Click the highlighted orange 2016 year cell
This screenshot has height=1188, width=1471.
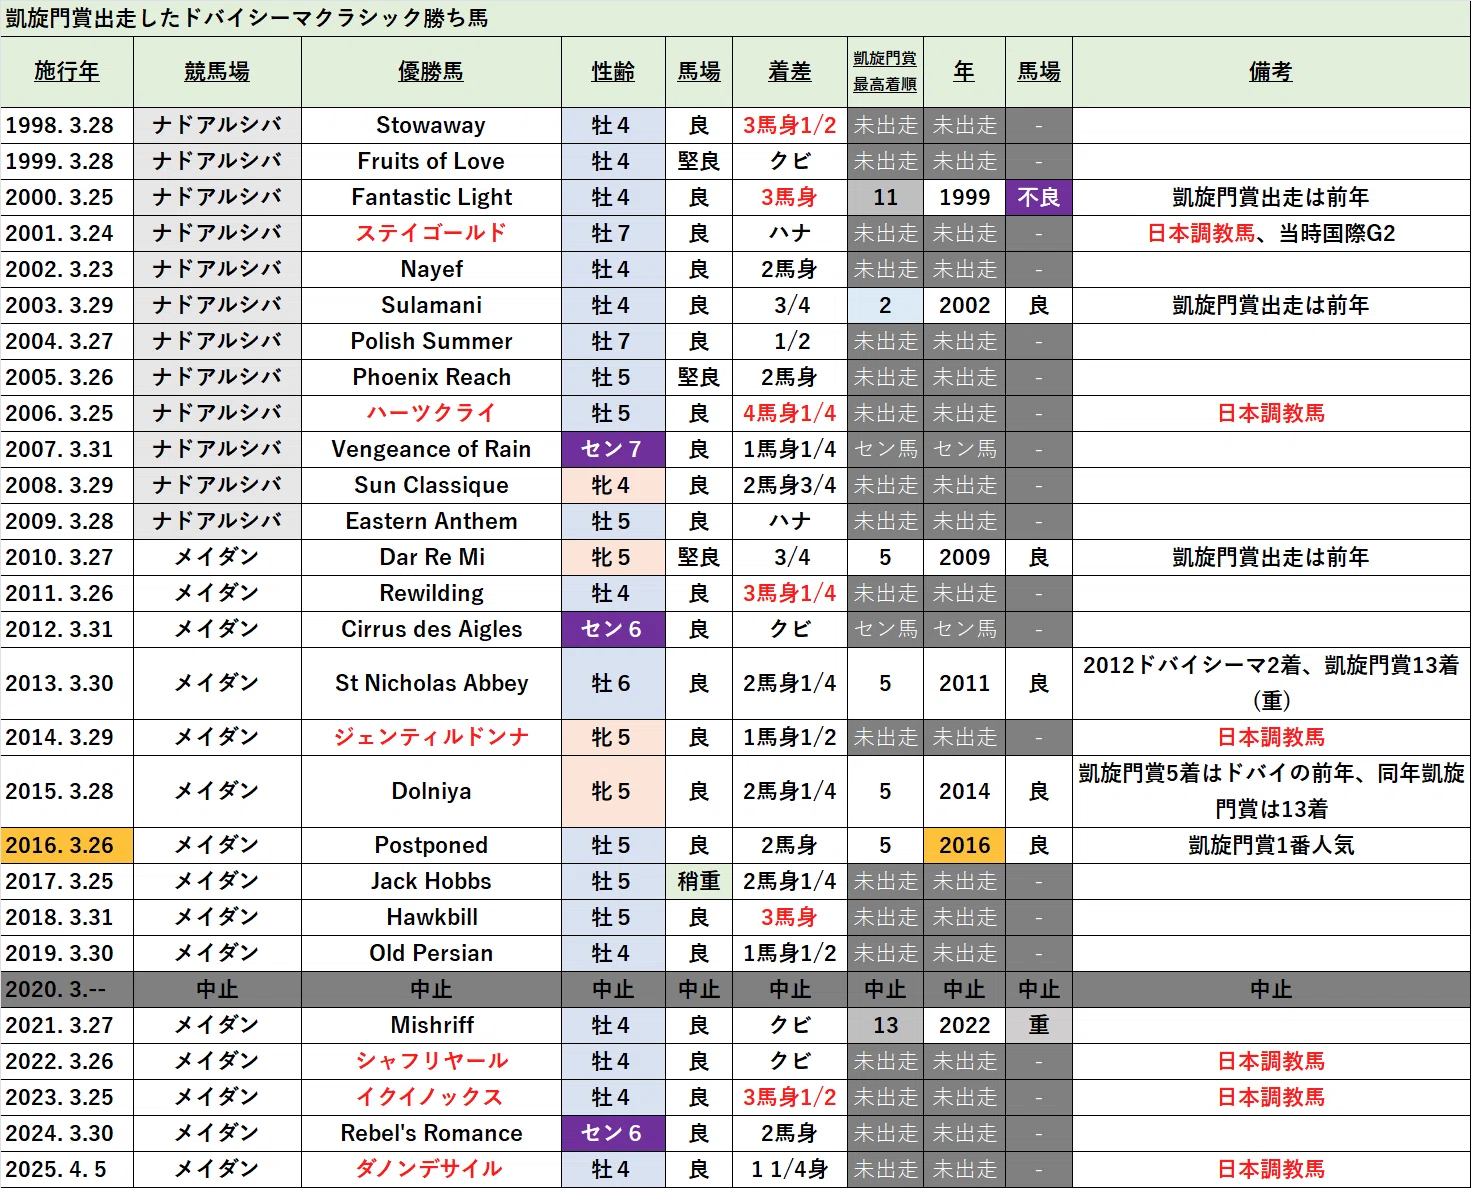coord(964,845)
